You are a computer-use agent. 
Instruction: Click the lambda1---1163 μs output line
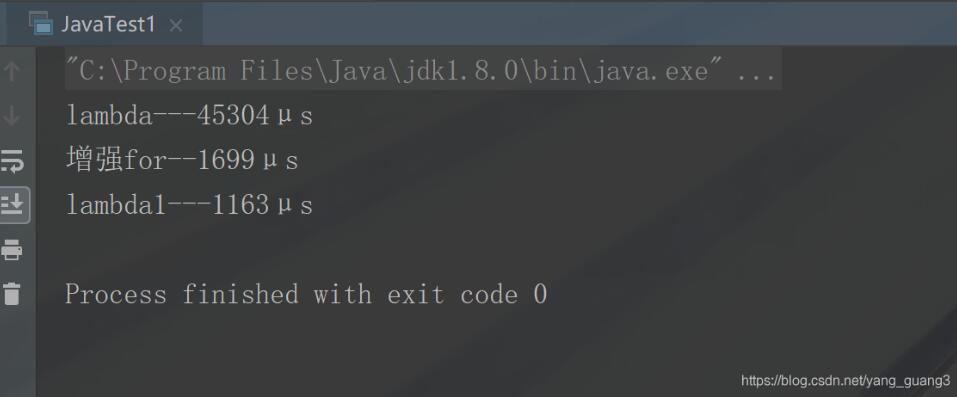189,205
